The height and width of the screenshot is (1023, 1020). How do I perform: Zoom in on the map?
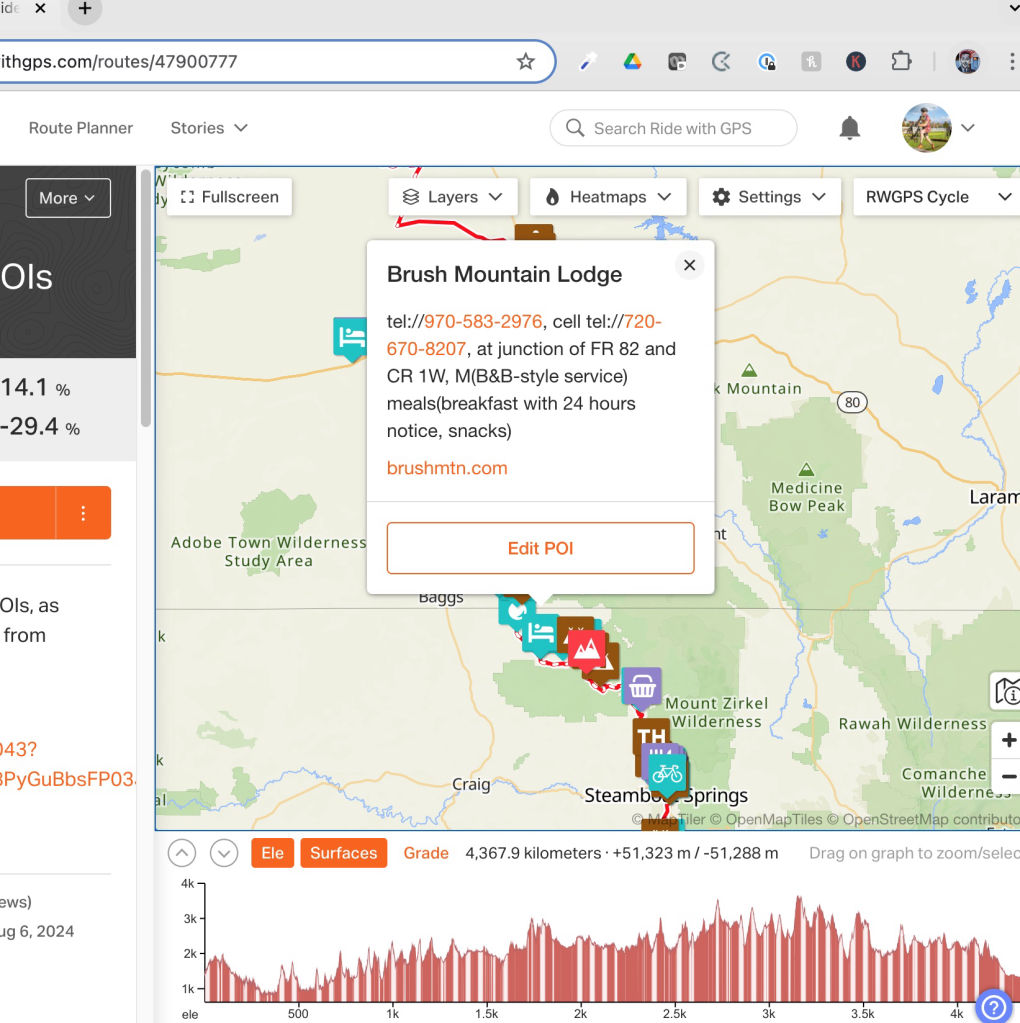(1007, 740)
